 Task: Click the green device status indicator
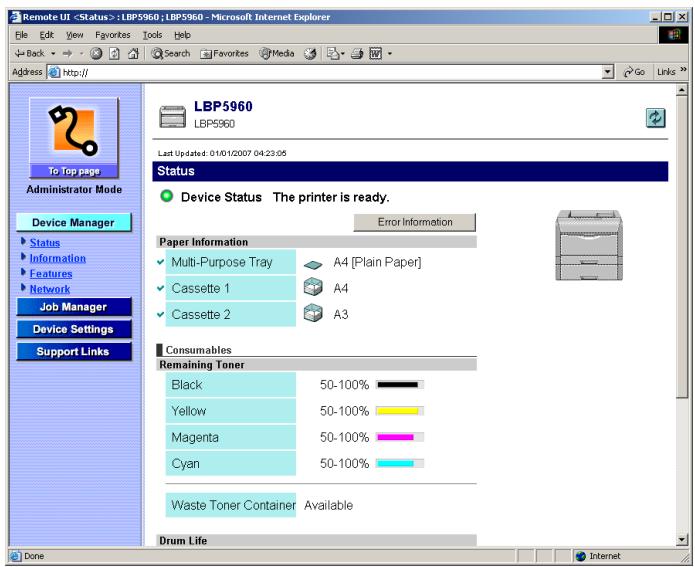coord(167,196)
